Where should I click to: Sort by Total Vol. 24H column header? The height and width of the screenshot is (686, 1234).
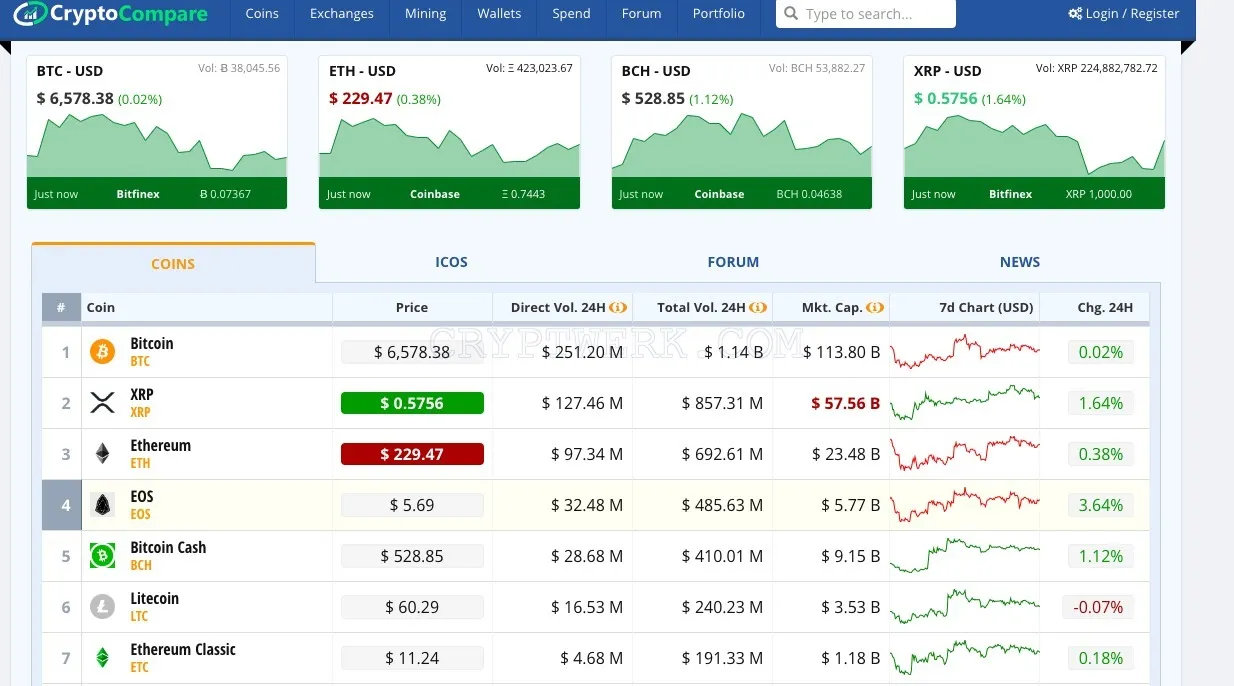702,308
